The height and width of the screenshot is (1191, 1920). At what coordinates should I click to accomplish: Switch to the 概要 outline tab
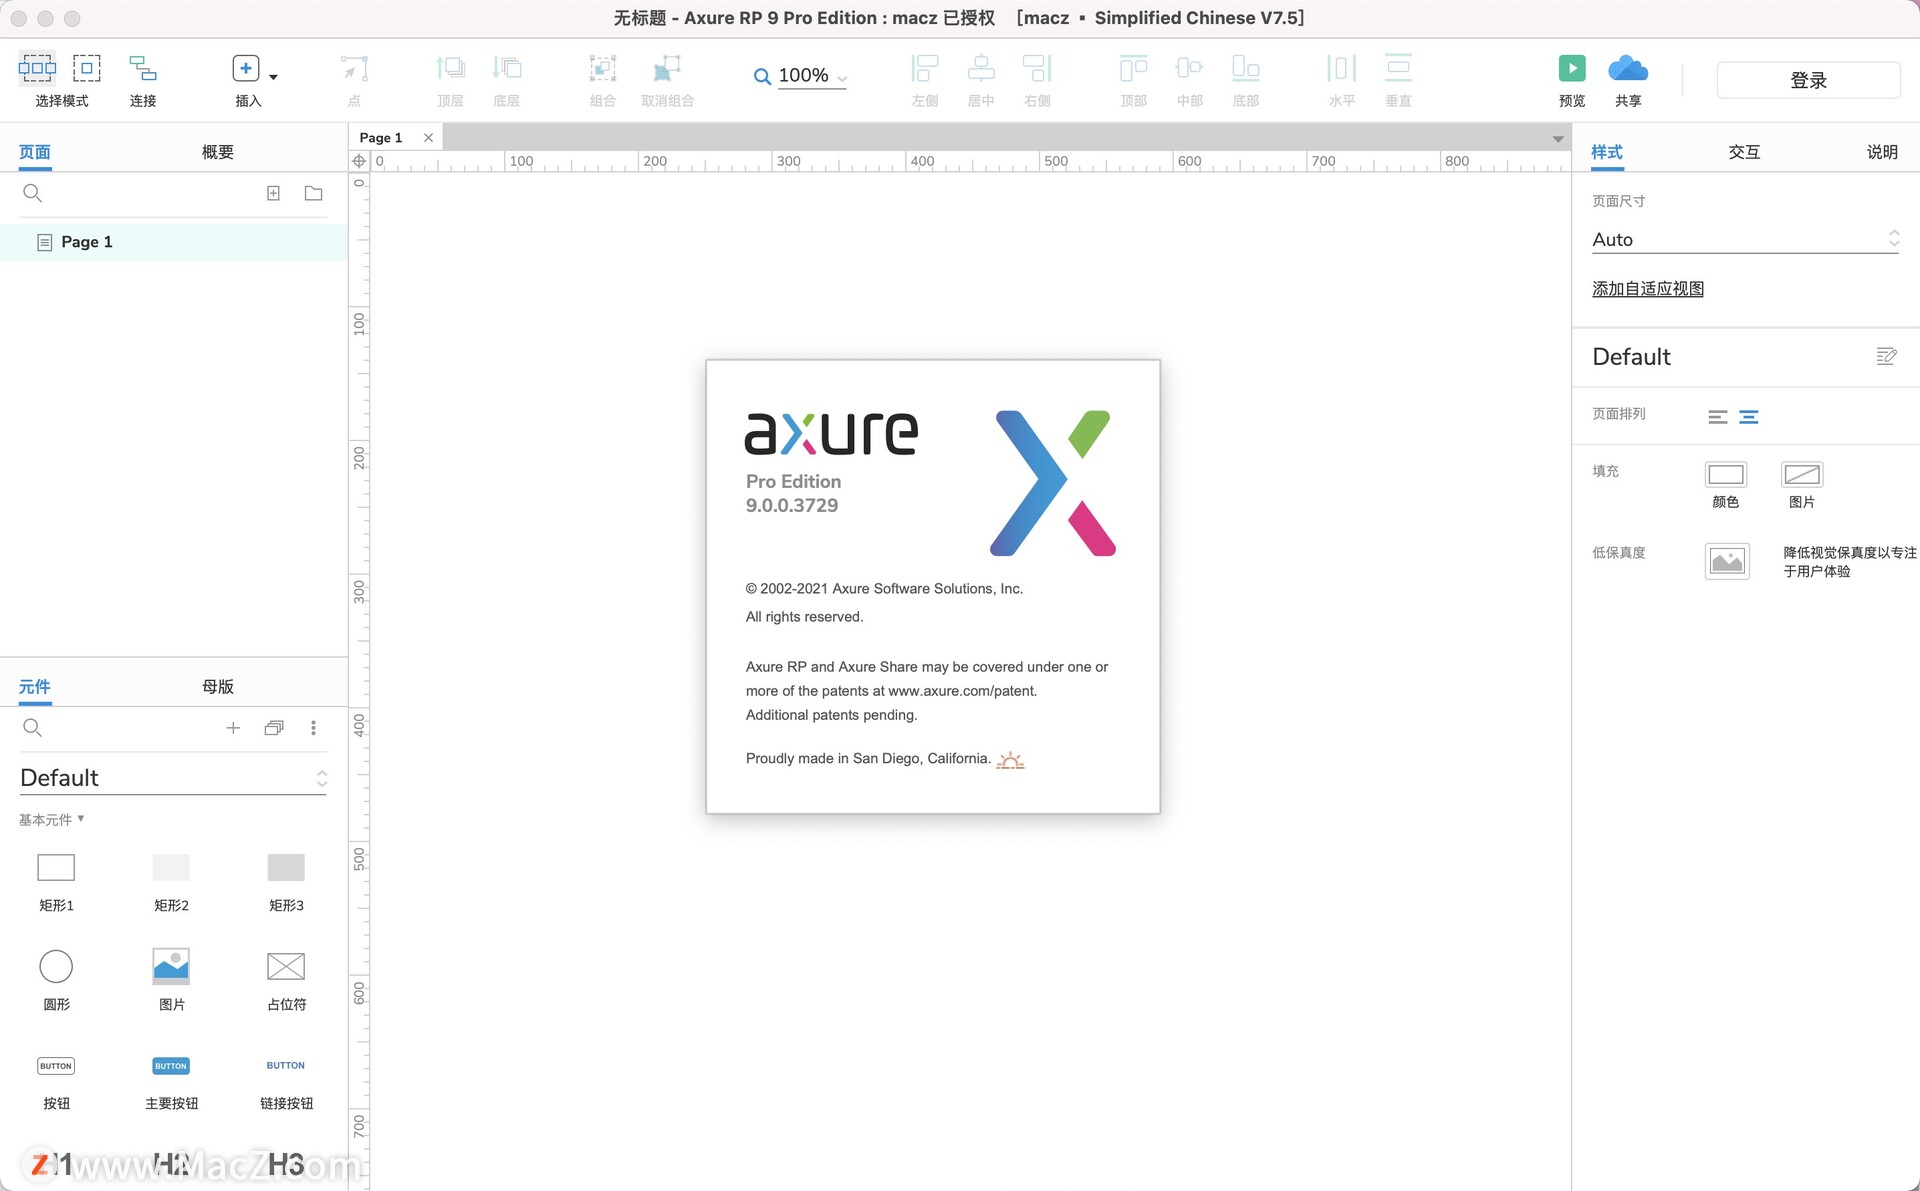tap(218, 152)
